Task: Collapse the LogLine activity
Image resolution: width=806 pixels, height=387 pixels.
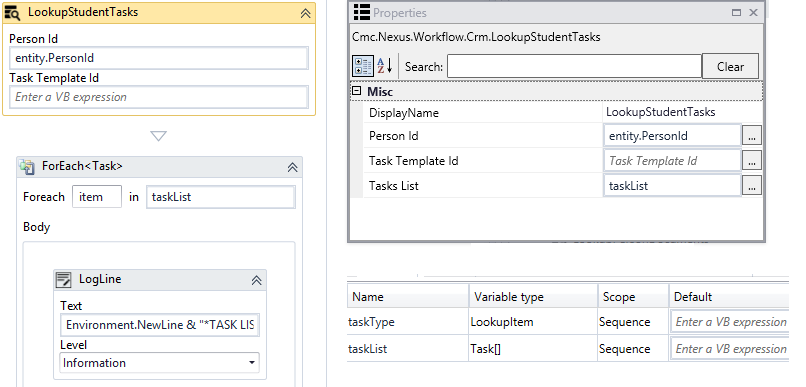Action: (257, 280)
